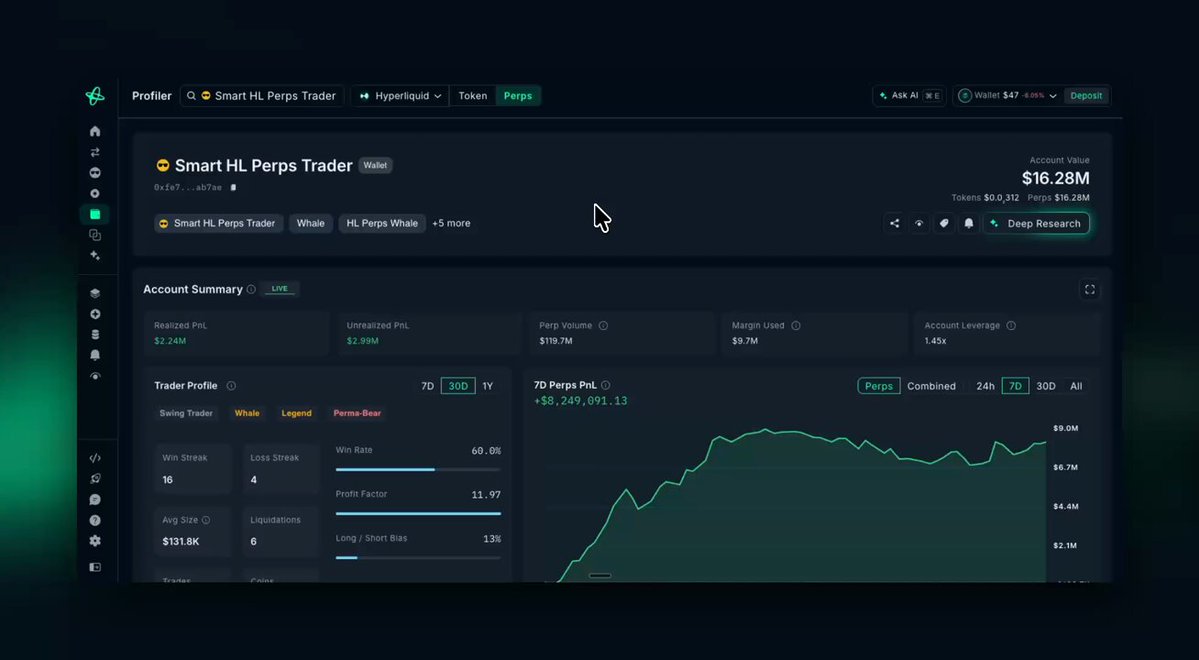Open settings gear in sidebar
The image size is (1199, 660).
[95, 541]
